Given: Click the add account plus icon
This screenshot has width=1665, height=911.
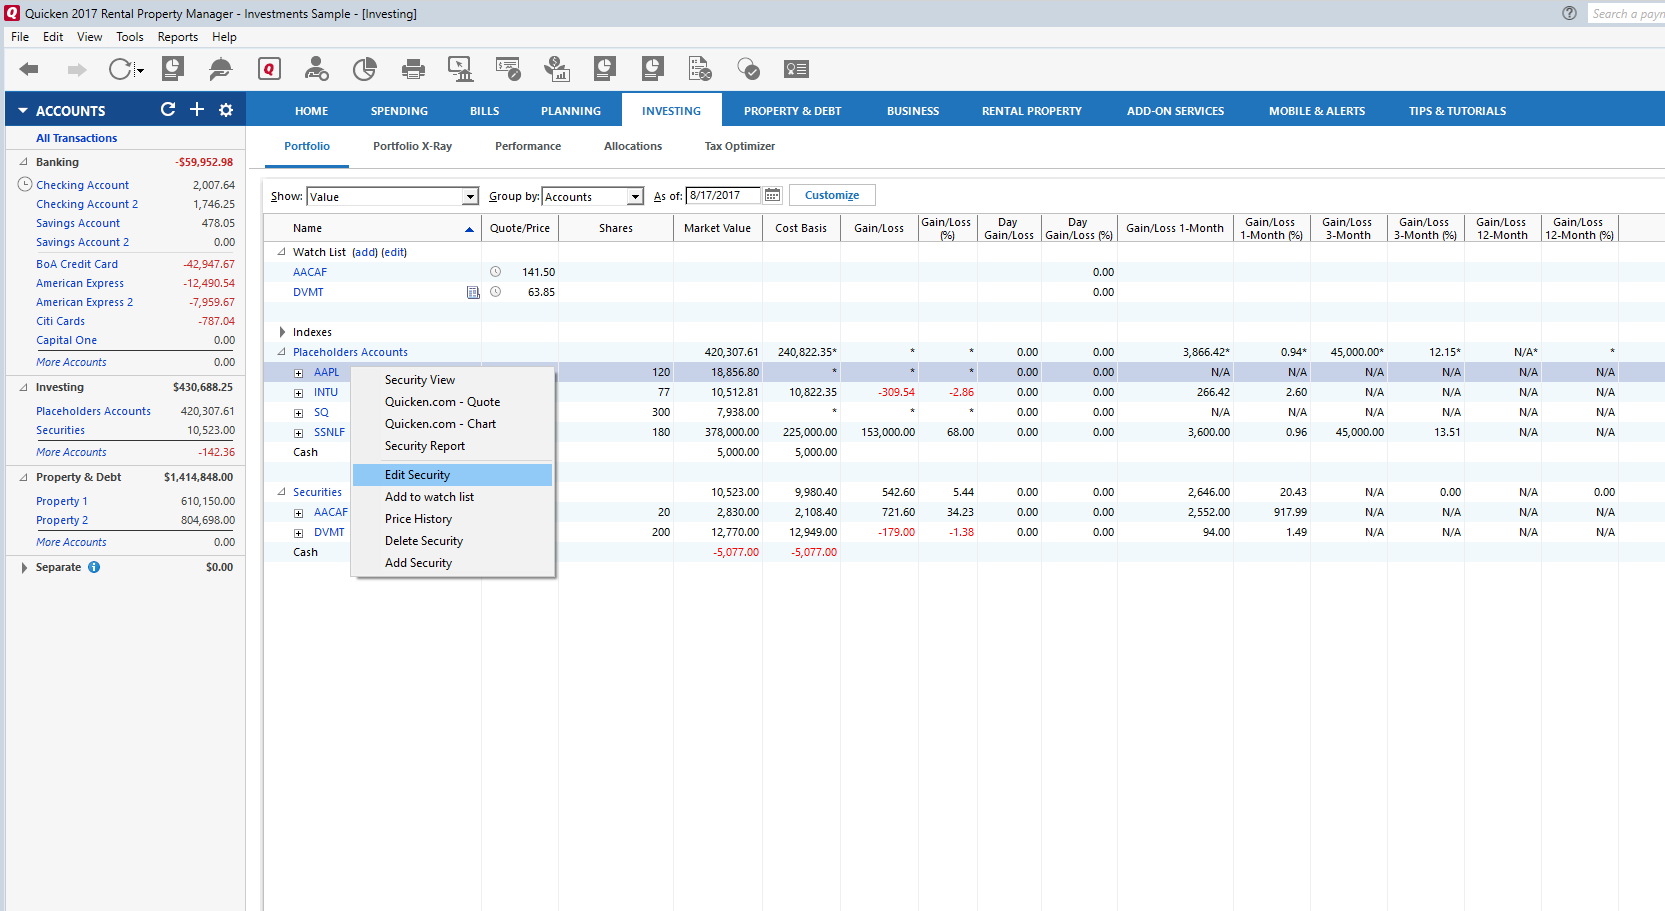Looking at the screenshot, I should point(197,110).
